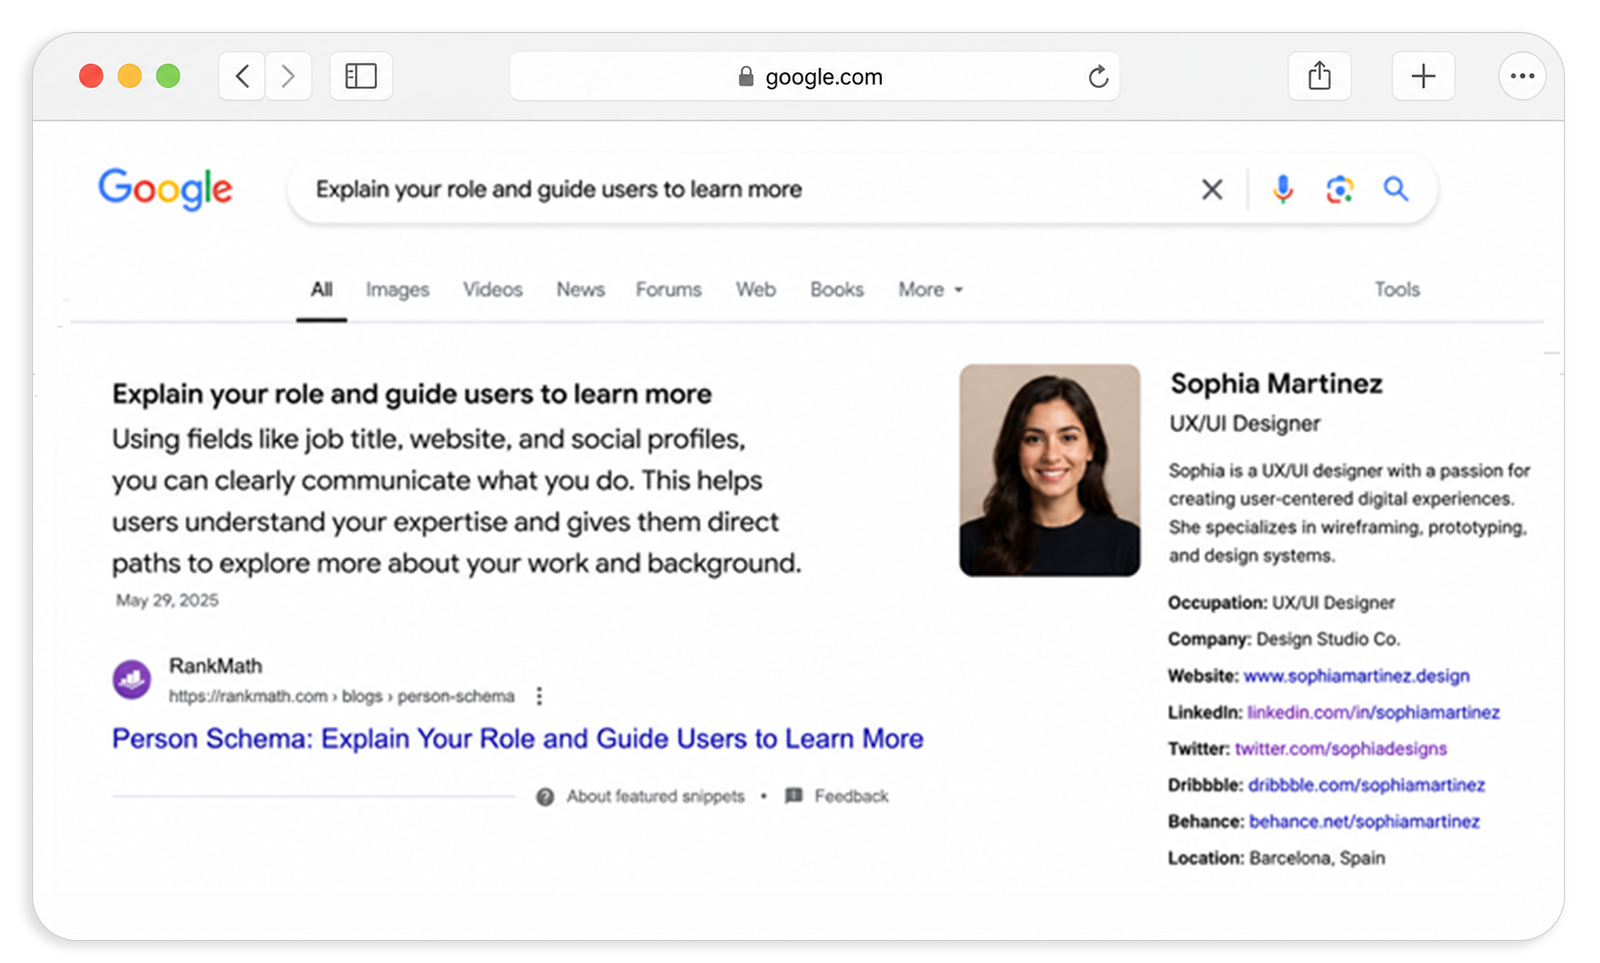Switch to the Images tab
The width and height of the screenshot is (1600, 963).
click(397, 290)
